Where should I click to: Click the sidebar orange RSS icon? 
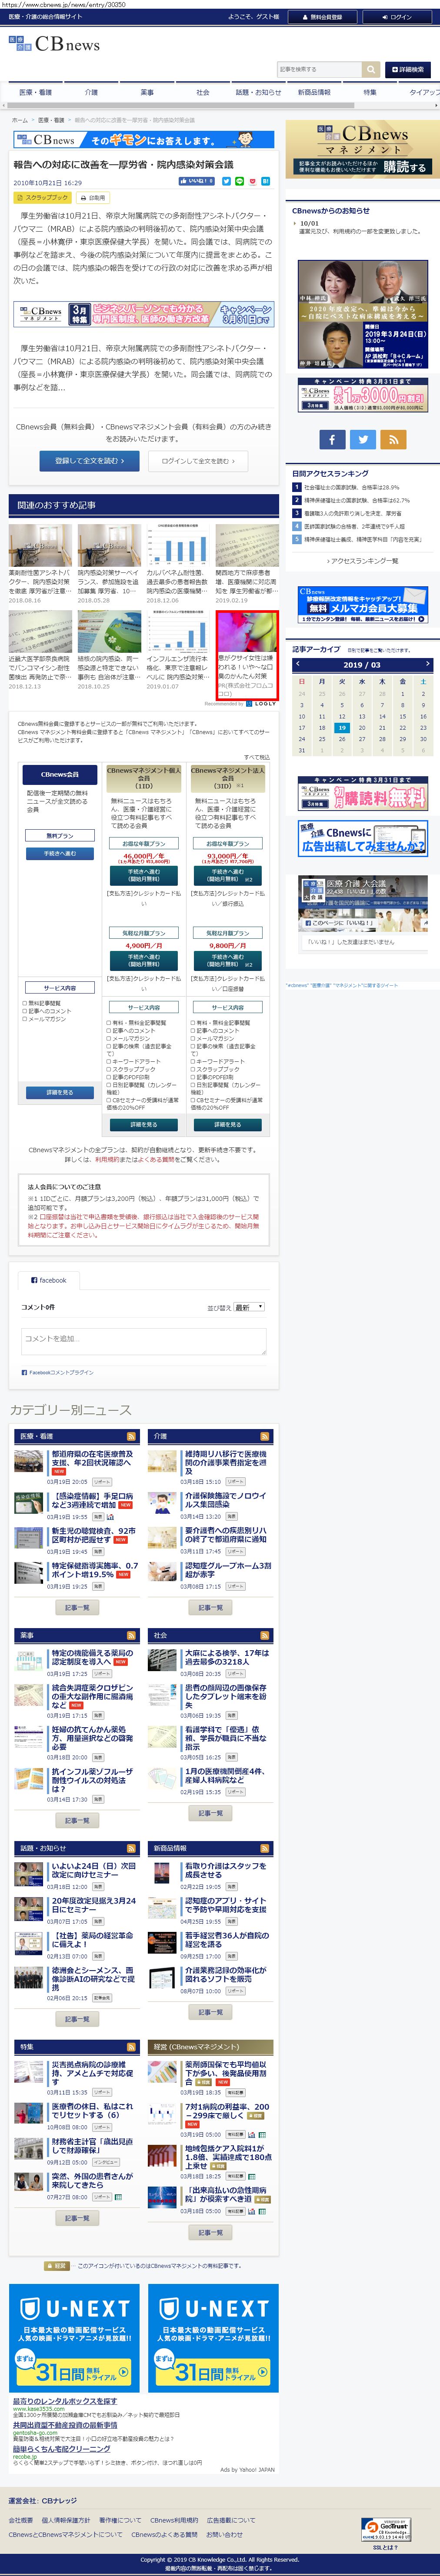pos(393,439)
